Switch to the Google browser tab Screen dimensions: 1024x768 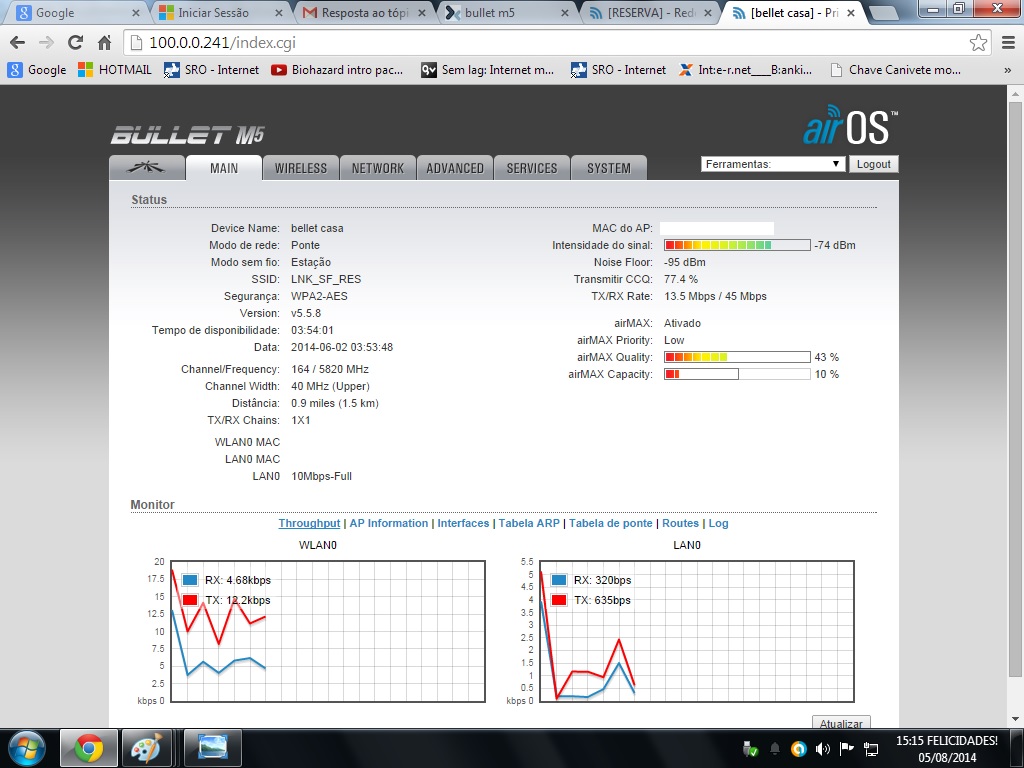[x=77, y=13]
